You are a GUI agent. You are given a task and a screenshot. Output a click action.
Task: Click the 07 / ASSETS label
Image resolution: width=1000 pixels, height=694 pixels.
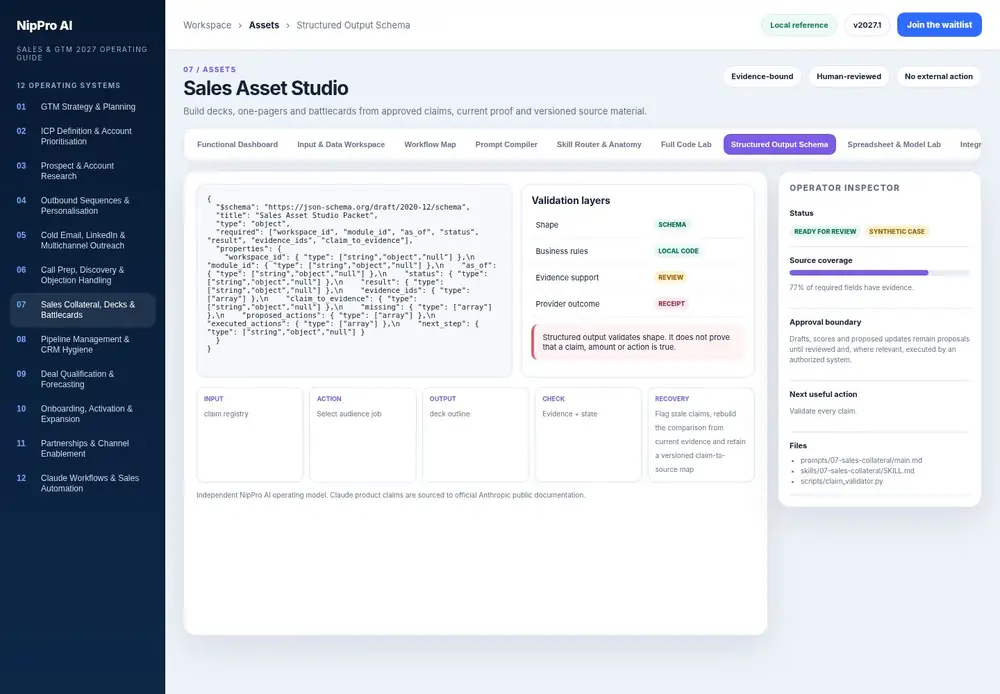[x=209, y=70]
